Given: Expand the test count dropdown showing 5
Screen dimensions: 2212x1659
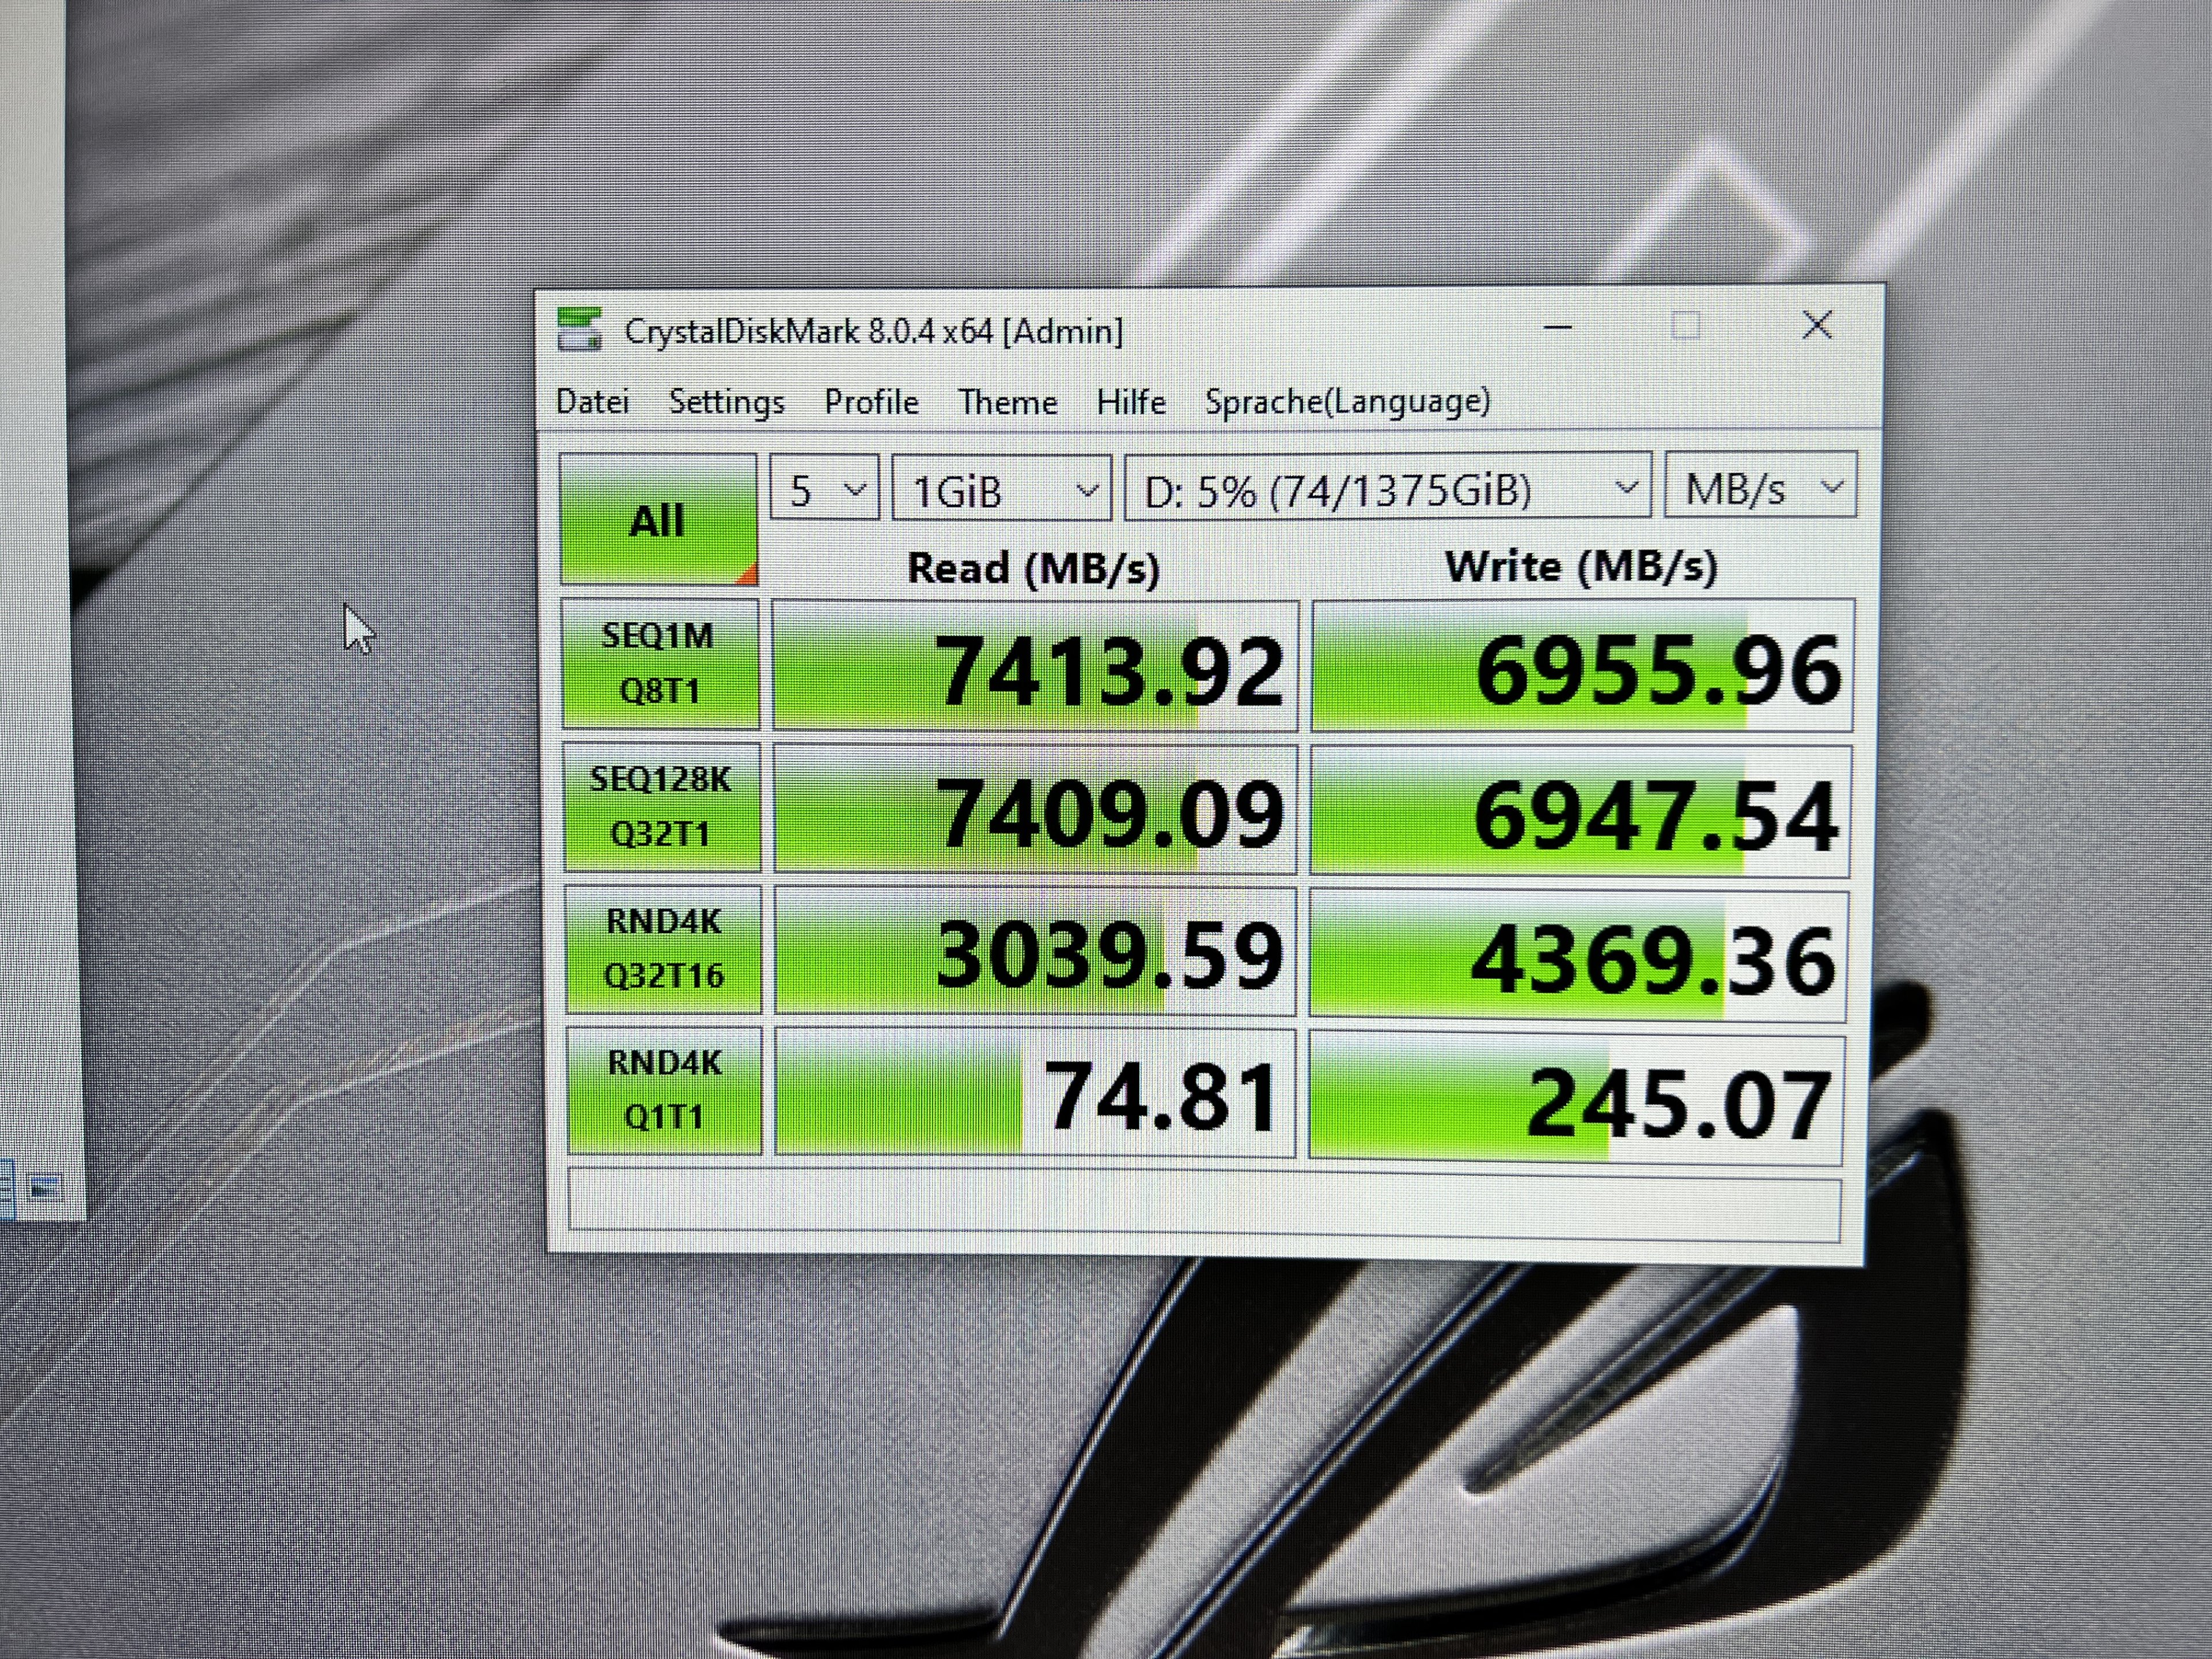Looking at the screenshot, I should [824, 489].
